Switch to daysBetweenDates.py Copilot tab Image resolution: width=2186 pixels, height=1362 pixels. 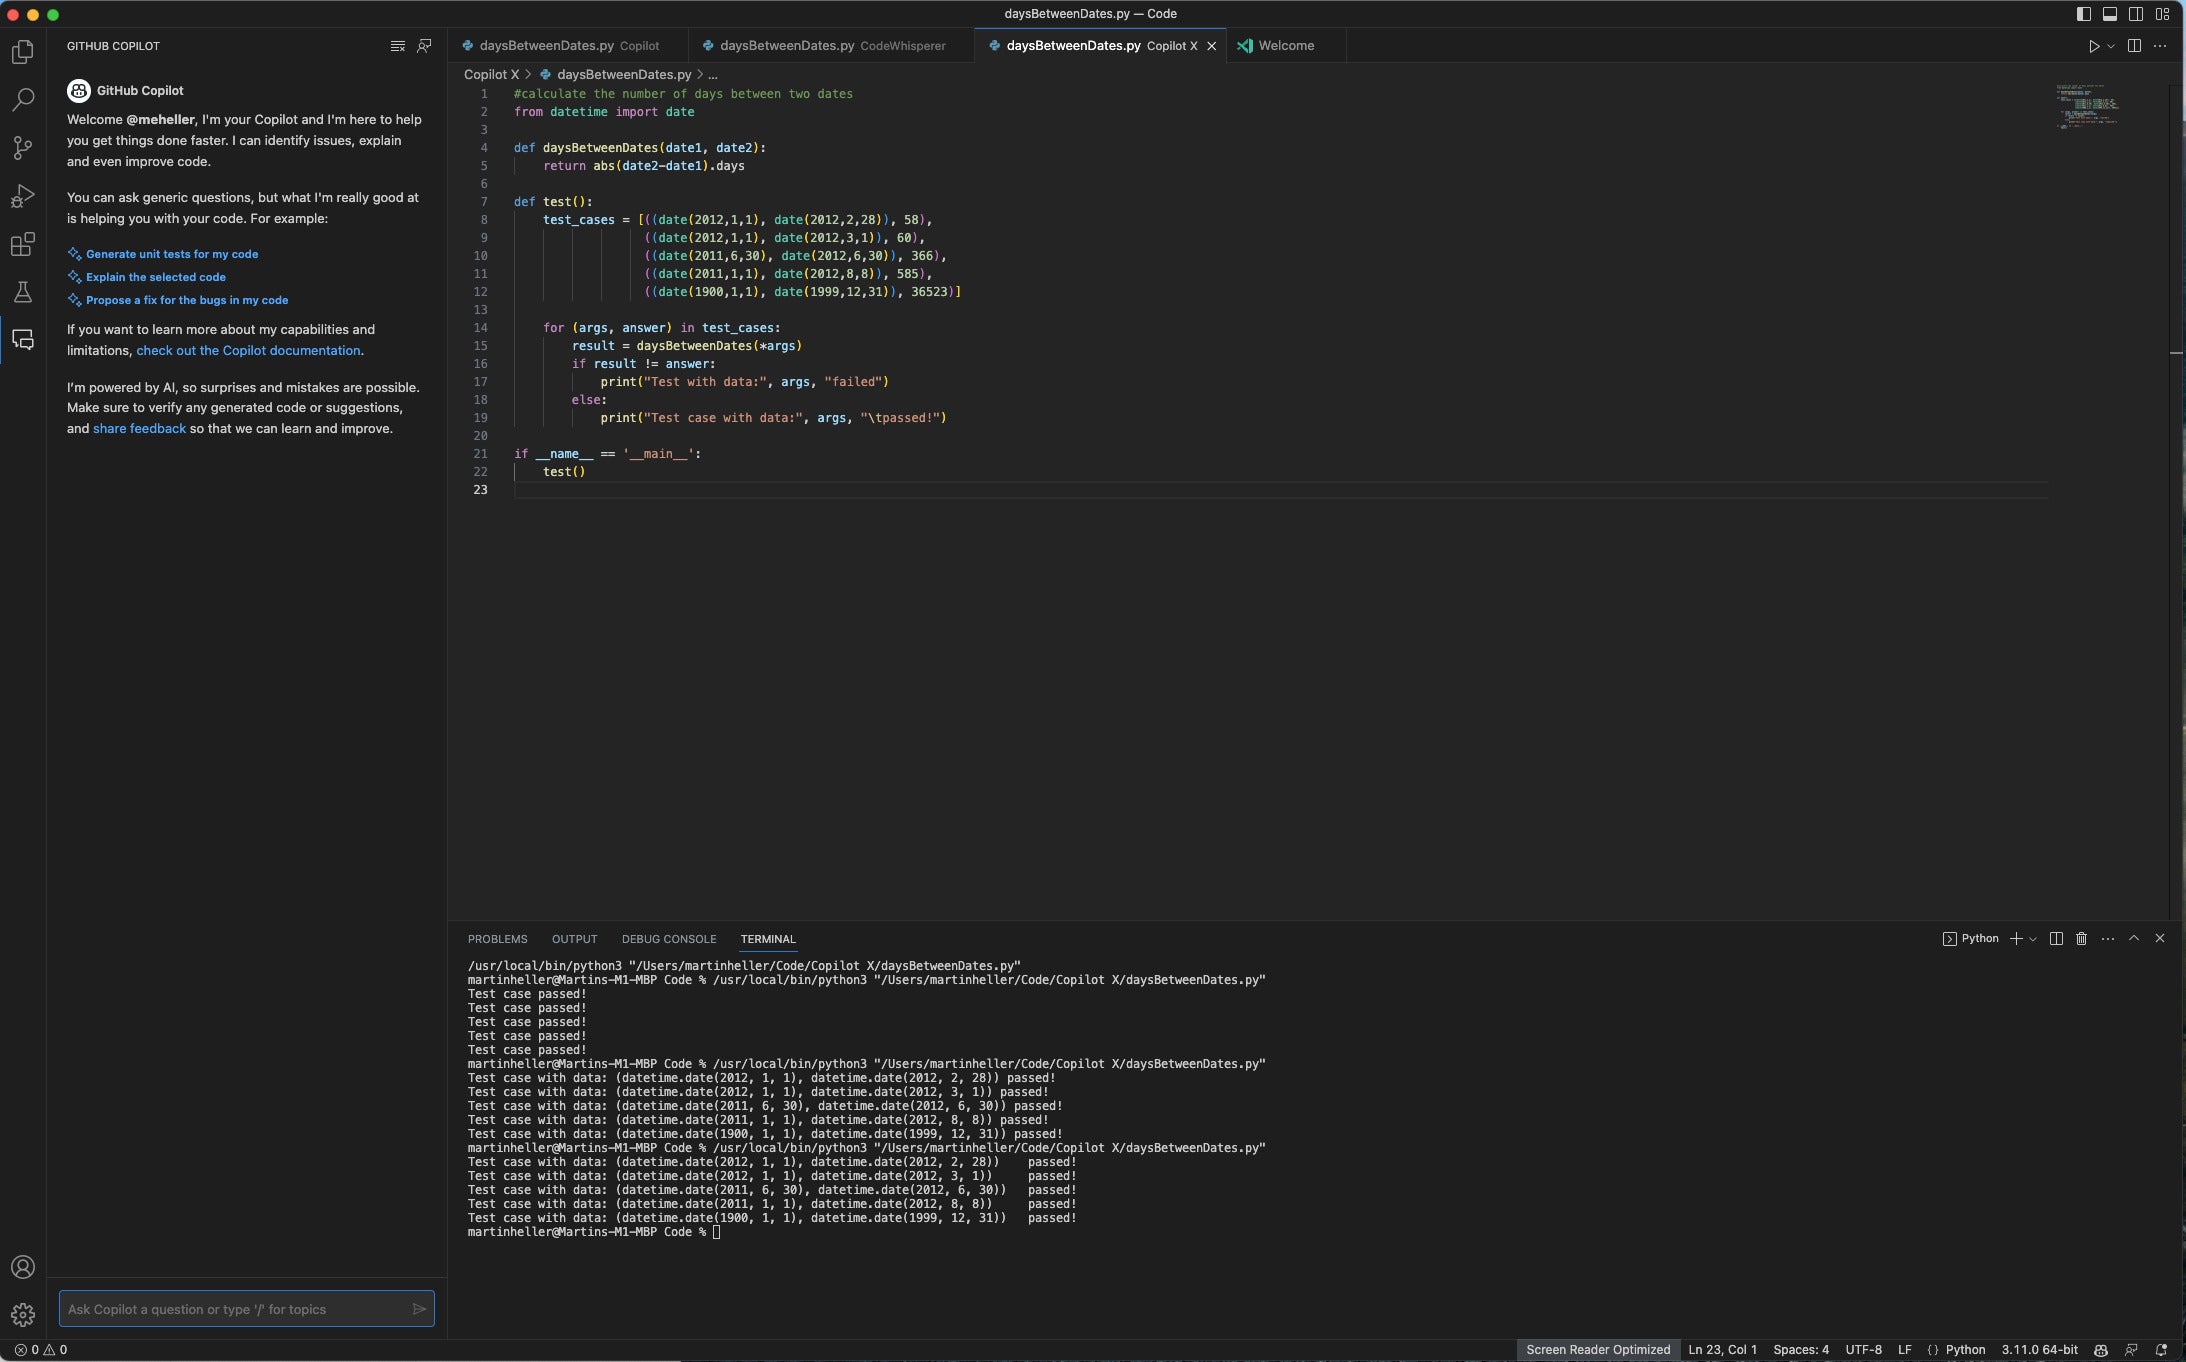[568, 46]
